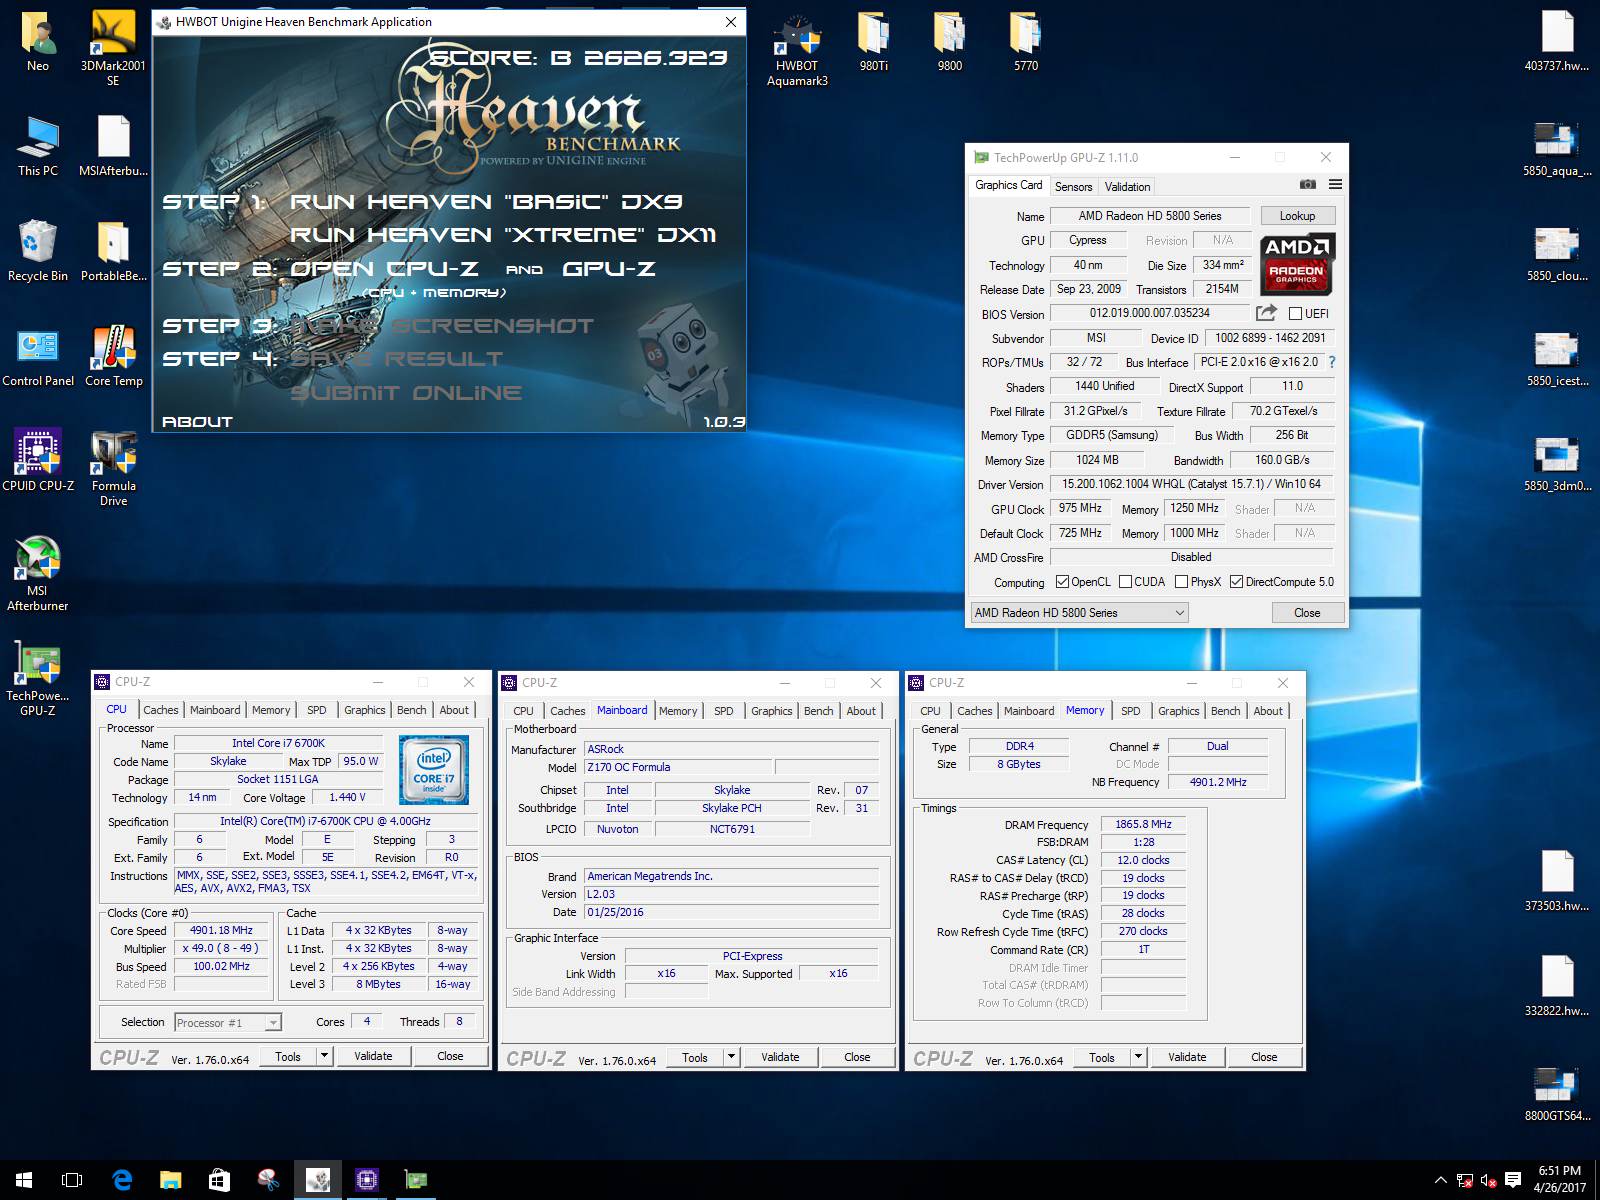Show hidden system tray icons
1600x1200 pixels.
point(1440,1180)
